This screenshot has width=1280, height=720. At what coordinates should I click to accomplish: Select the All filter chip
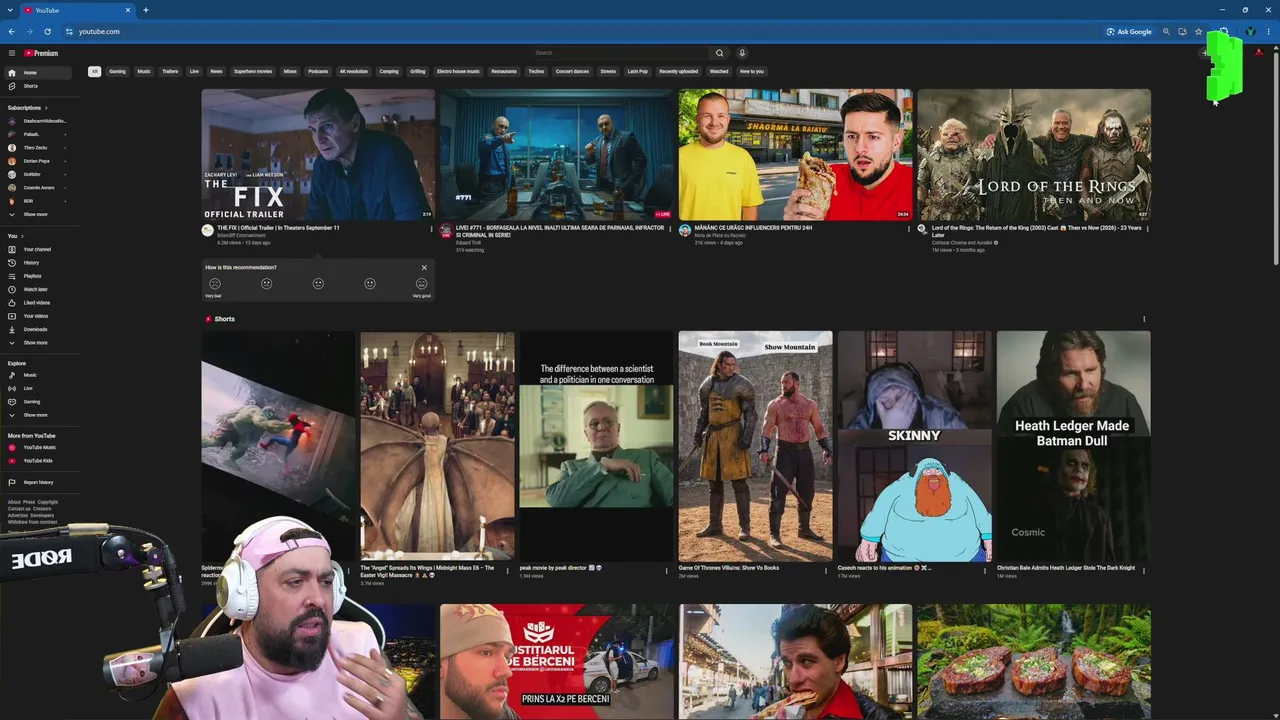click(94, 72)
